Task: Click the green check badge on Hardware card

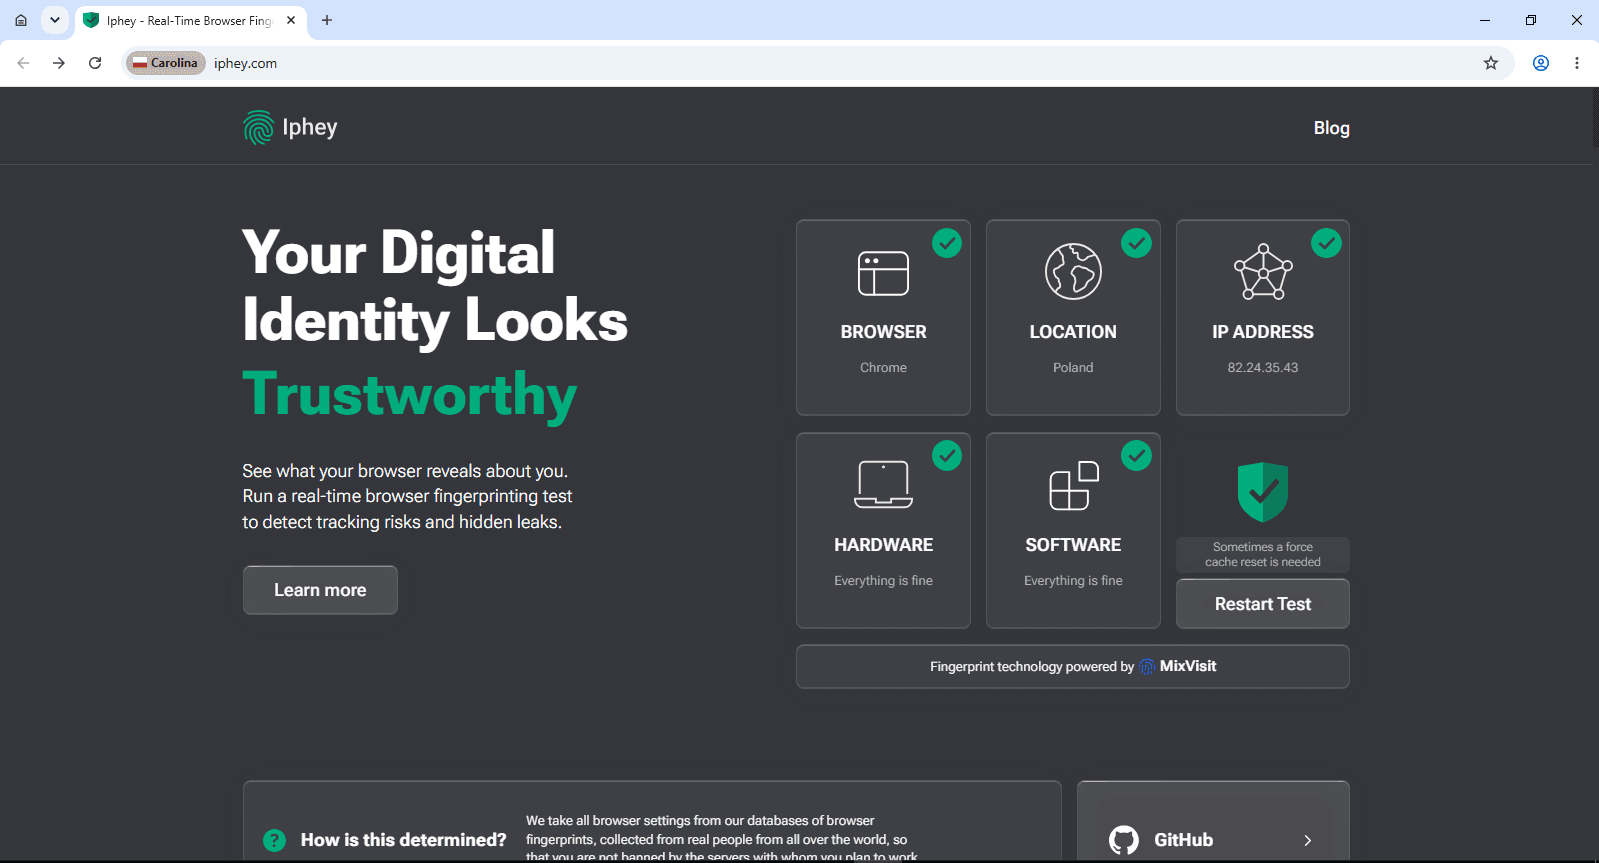Action: click(x=947, y=456)
